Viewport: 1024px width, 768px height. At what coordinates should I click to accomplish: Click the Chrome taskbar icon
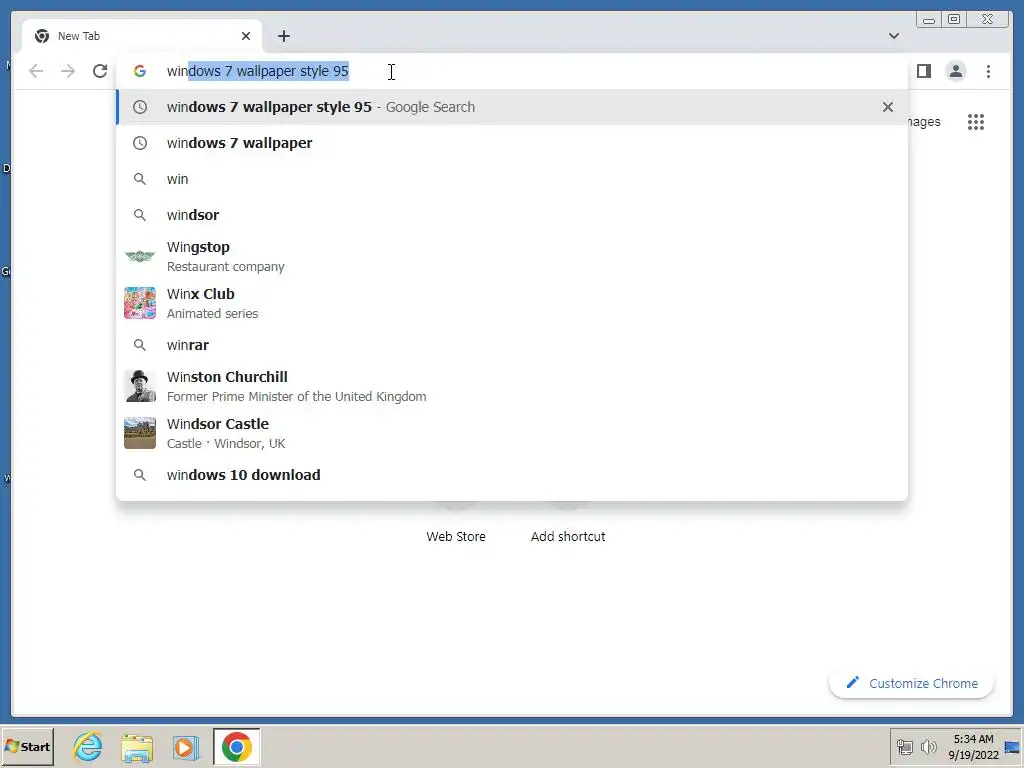click(x=236, y=746)
